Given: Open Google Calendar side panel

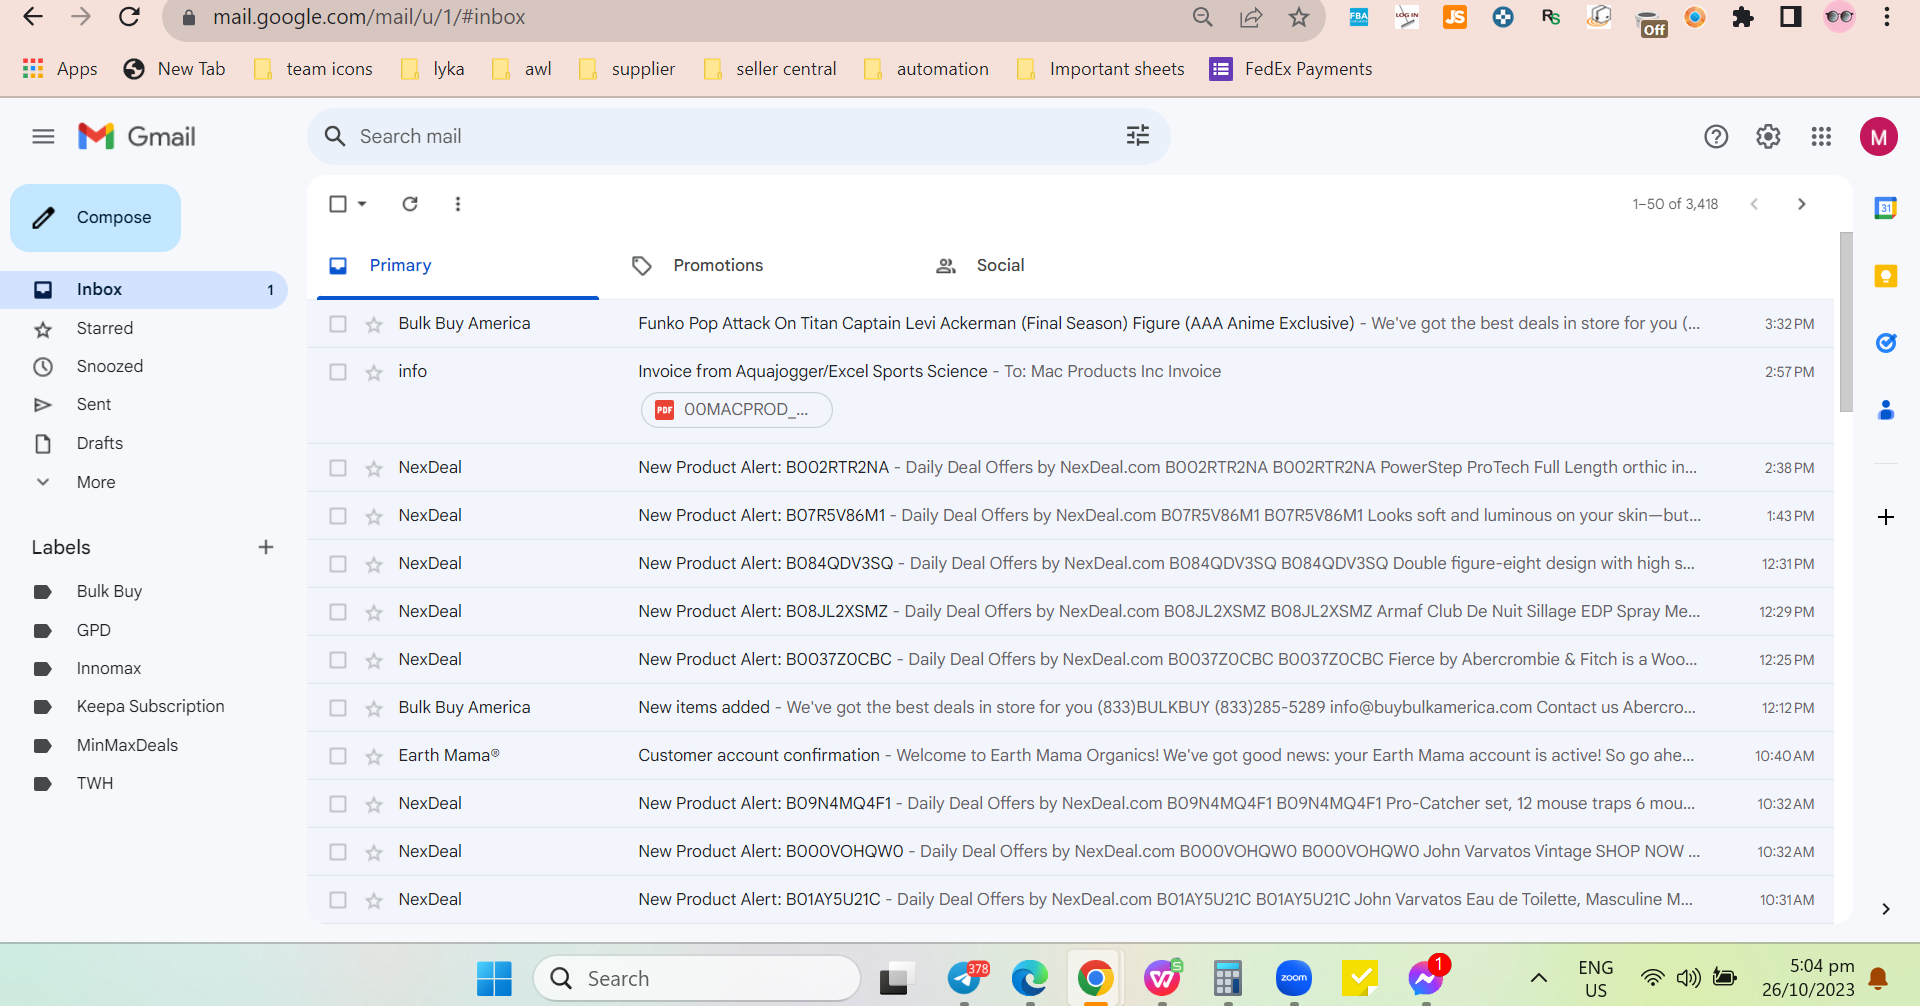Looking at the screenshot, I should tap(1886, 208).
